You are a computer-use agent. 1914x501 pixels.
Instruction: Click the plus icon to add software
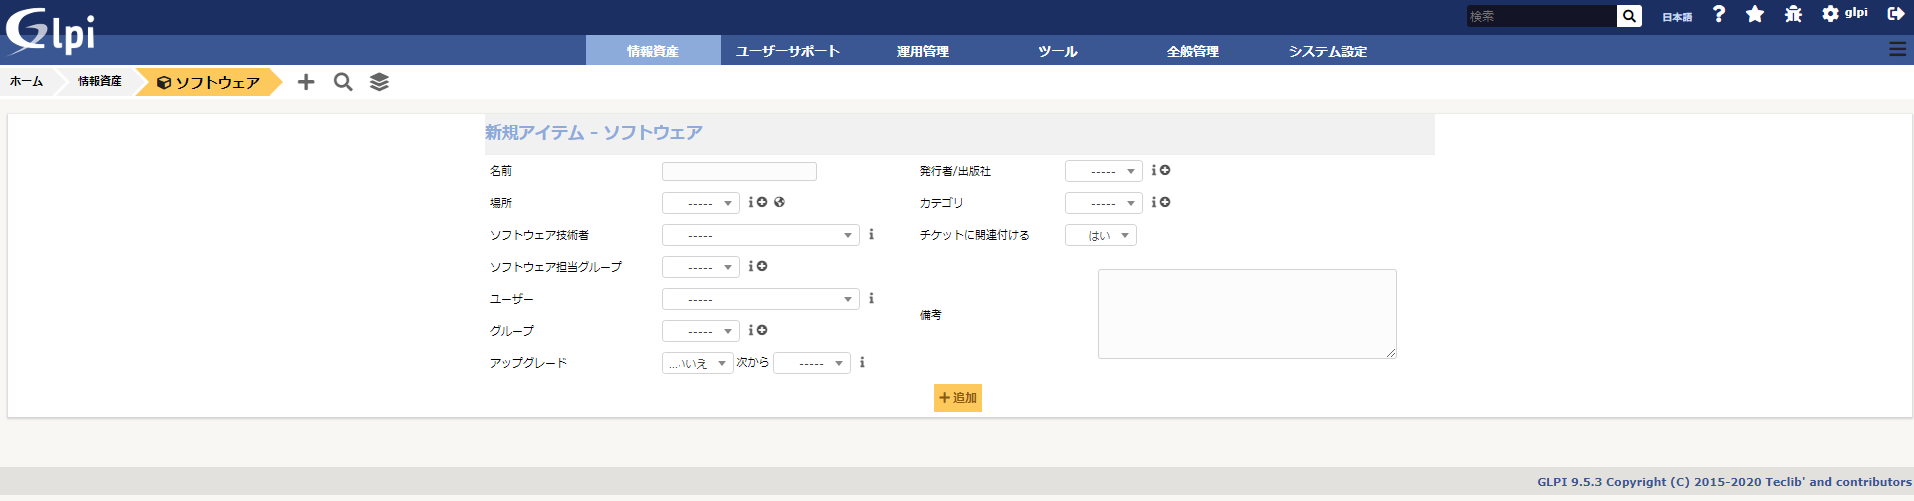tap(306, 82)
